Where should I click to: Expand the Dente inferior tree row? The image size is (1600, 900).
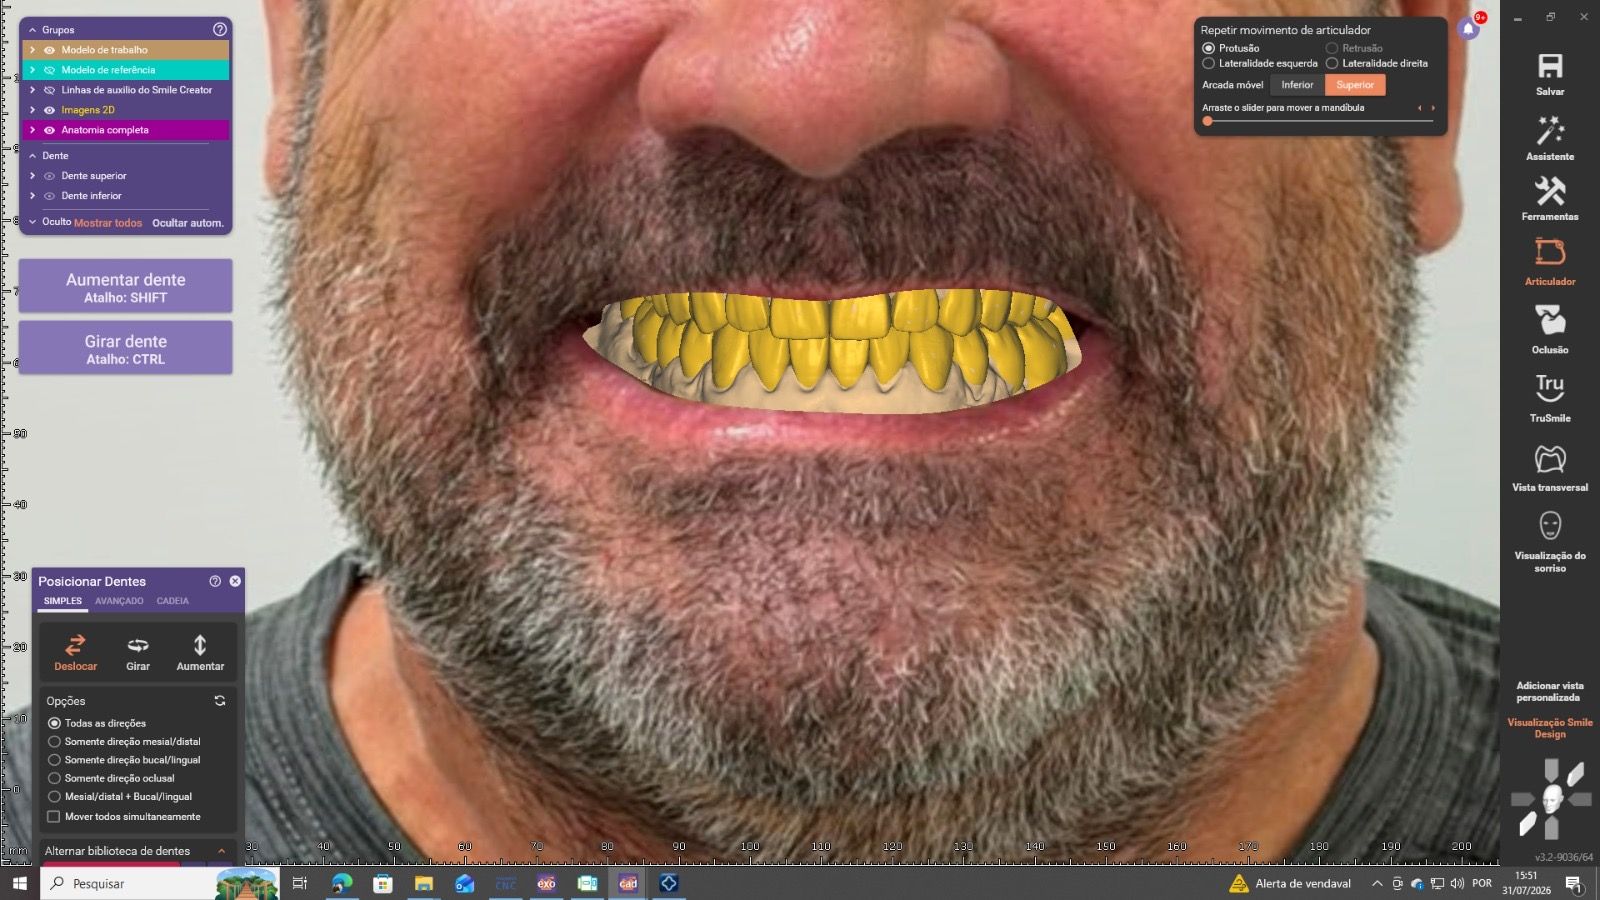coord(32,196)
